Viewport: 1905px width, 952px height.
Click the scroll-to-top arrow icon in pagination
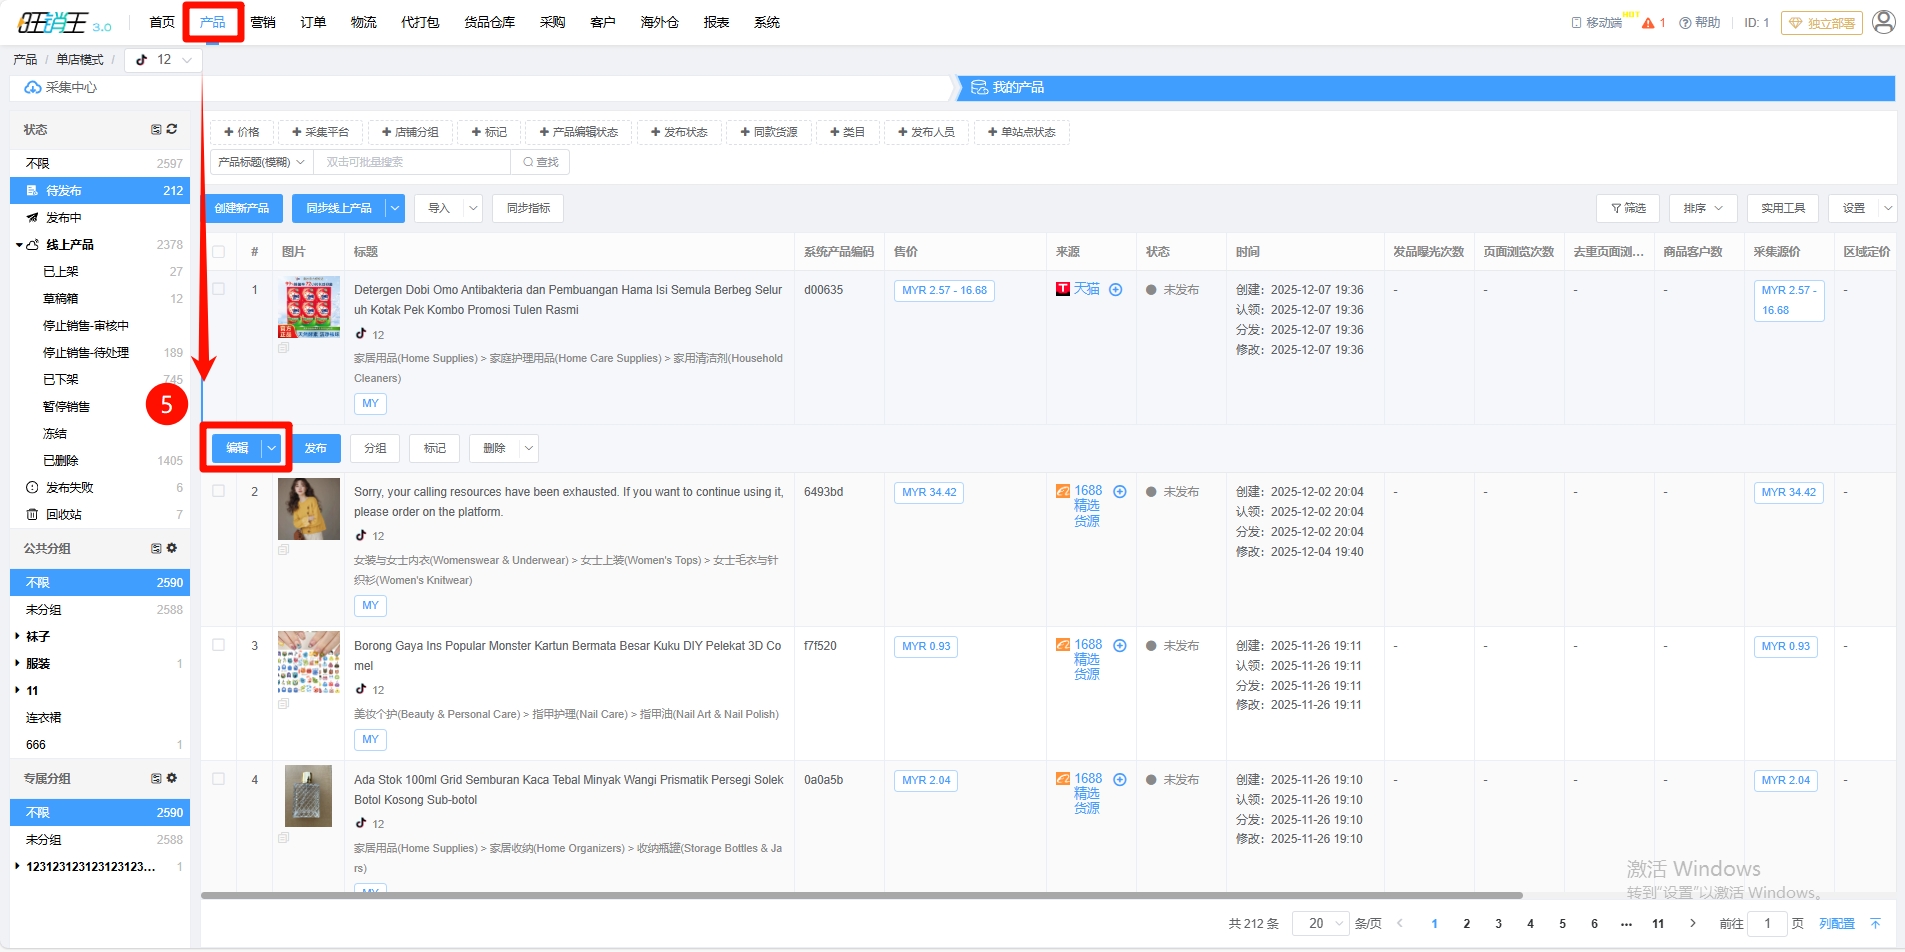pos(1875,923)
